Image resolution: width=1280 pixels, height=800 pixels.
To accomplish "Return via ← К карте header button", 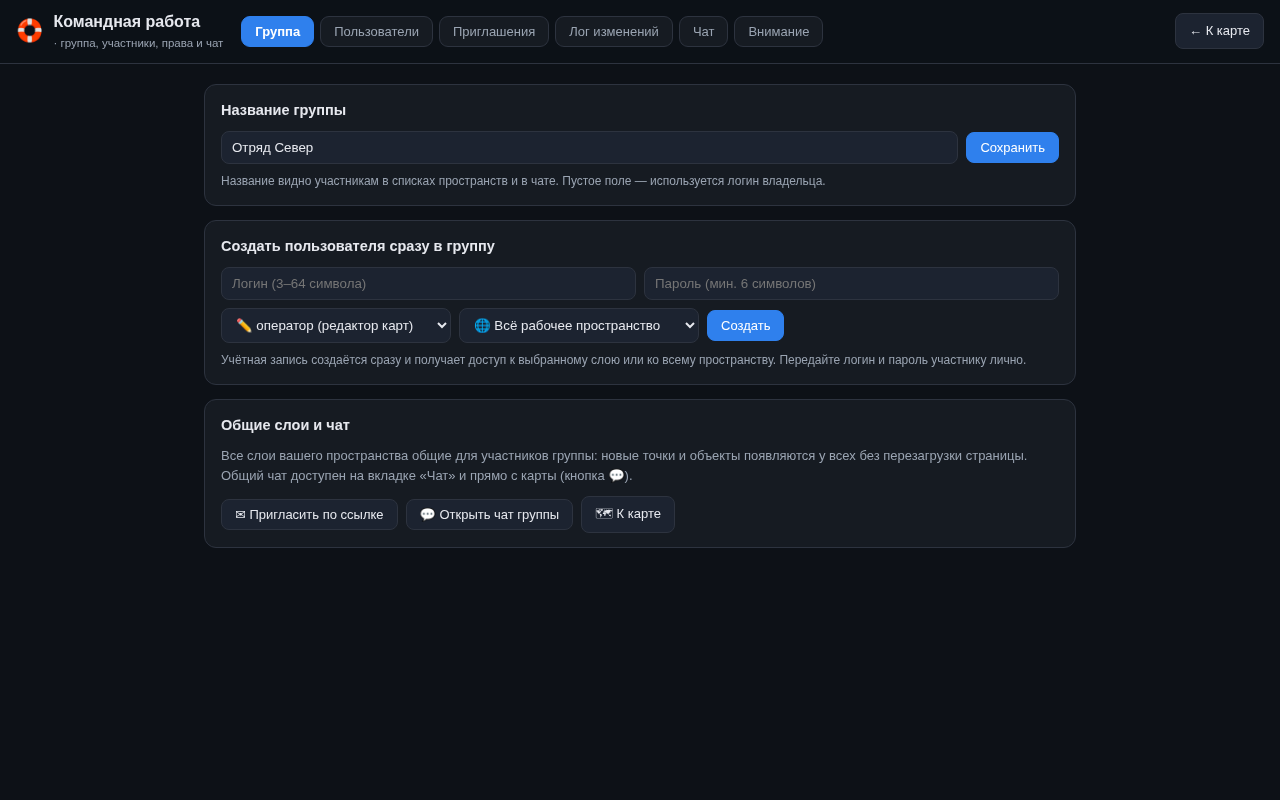I will tap(1219, 31).
